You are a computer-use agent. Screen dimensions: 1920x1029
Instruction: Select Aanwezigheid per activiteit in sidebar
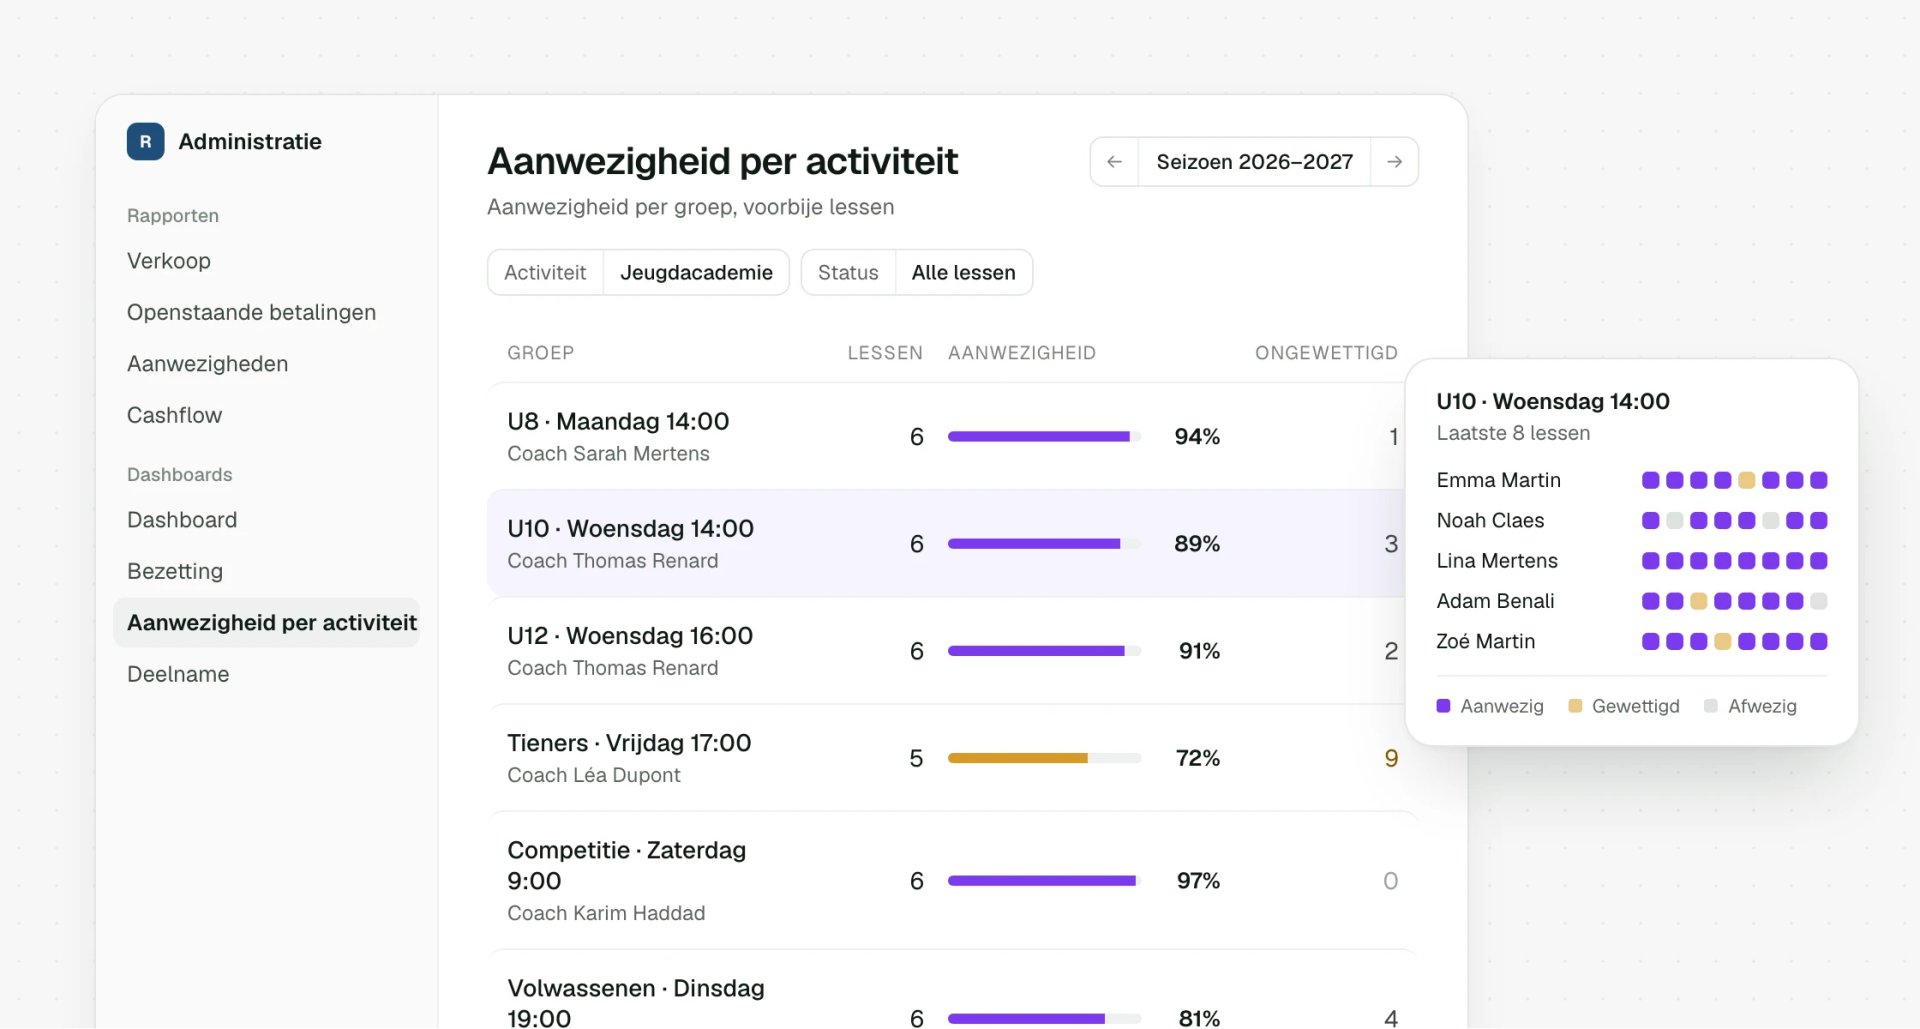pyautogui.click(x=267, y=623)
